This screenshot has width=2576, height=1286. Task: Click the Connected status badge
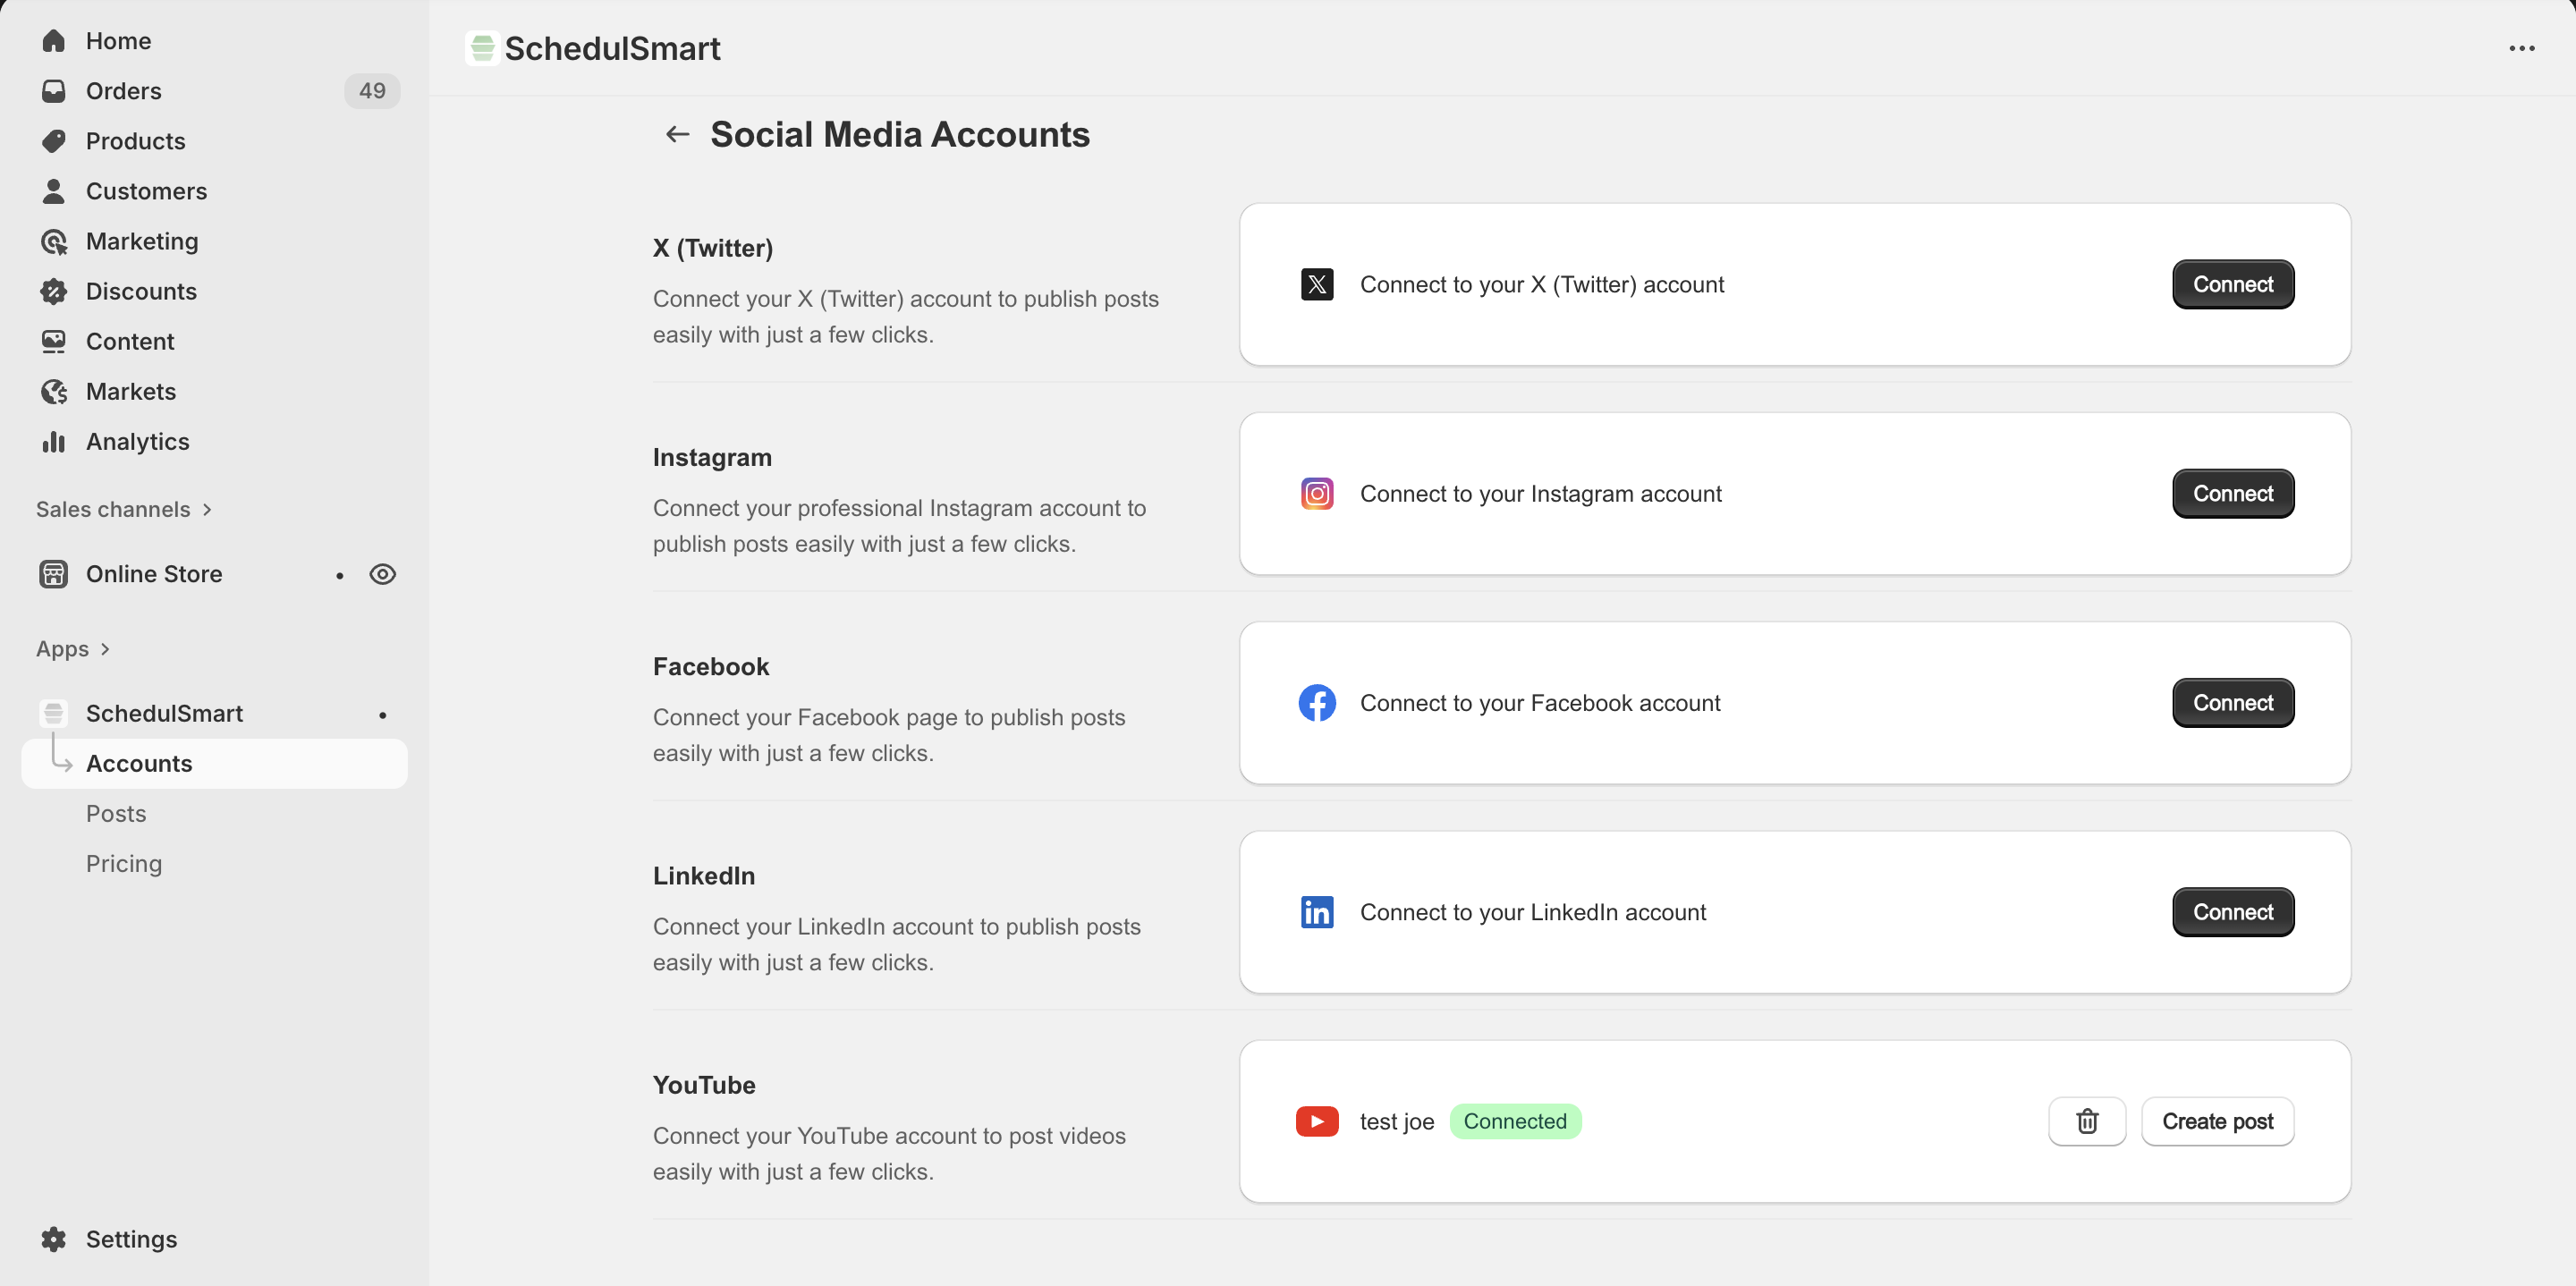pos(1514,1121)
